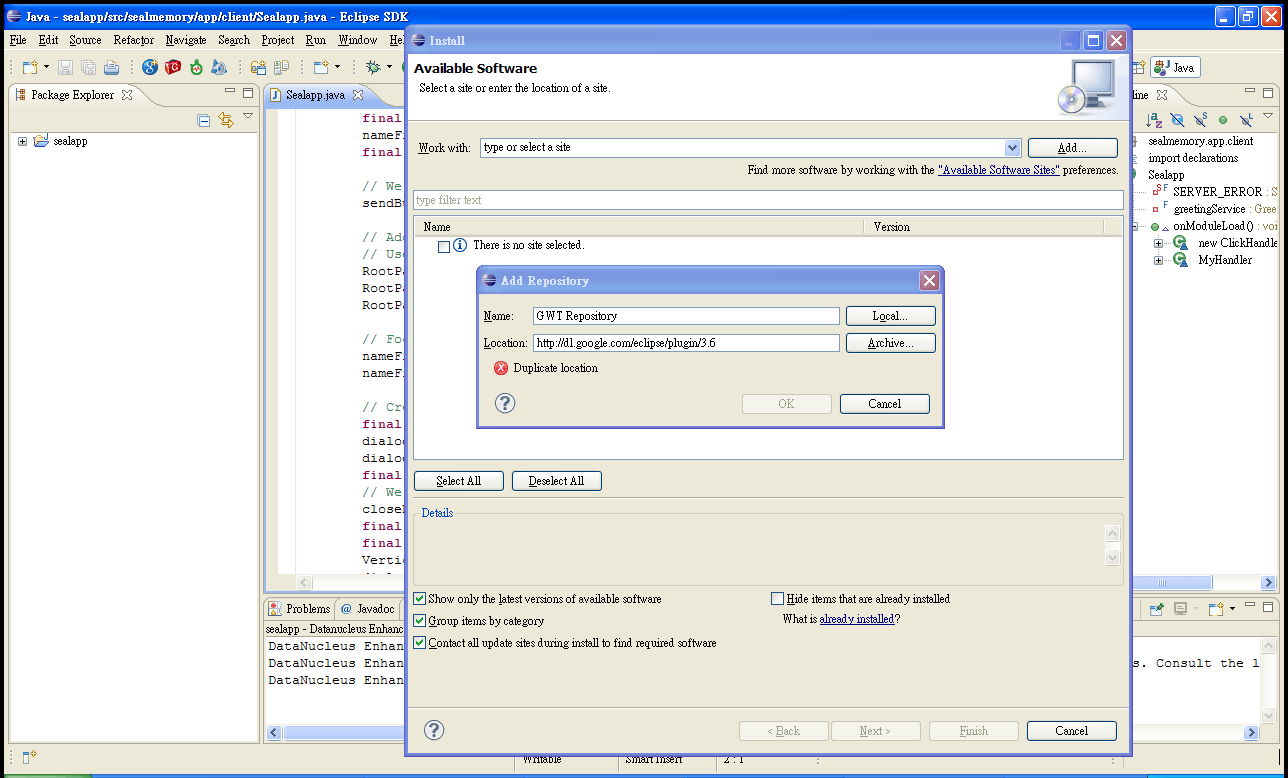Click the Save All toolbar icon

[89, 68]
